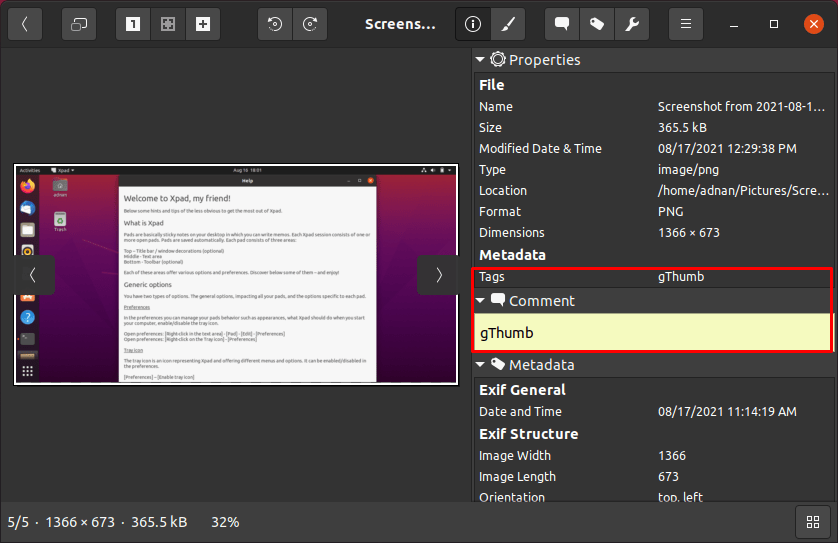838x543 pixels.
Task: Click the Comment section speech icon
Action: [498, 300]
